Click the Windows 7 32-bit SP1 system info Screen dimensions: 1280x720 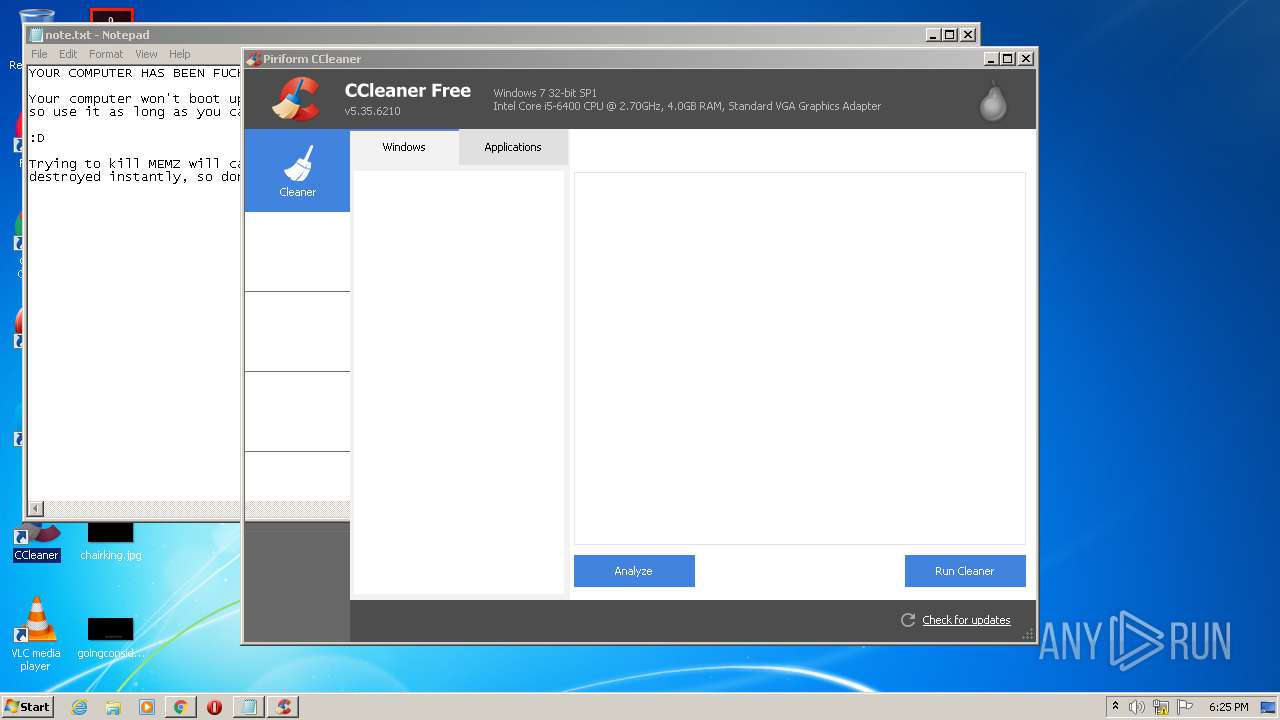pyautogui.click(x=545, y=93)
